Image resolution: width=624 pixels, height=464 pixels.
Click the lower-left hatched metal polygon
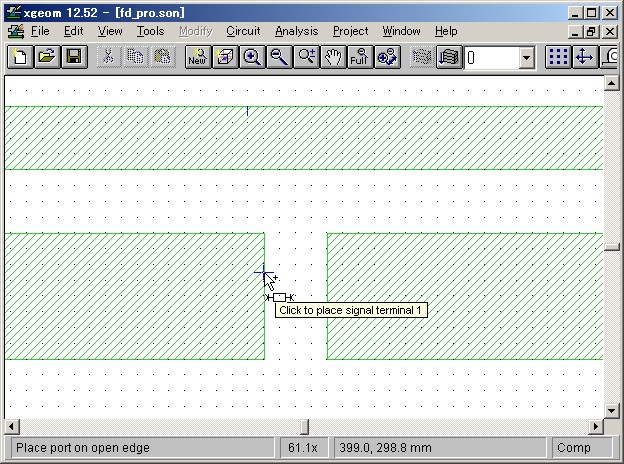[135, 296]
